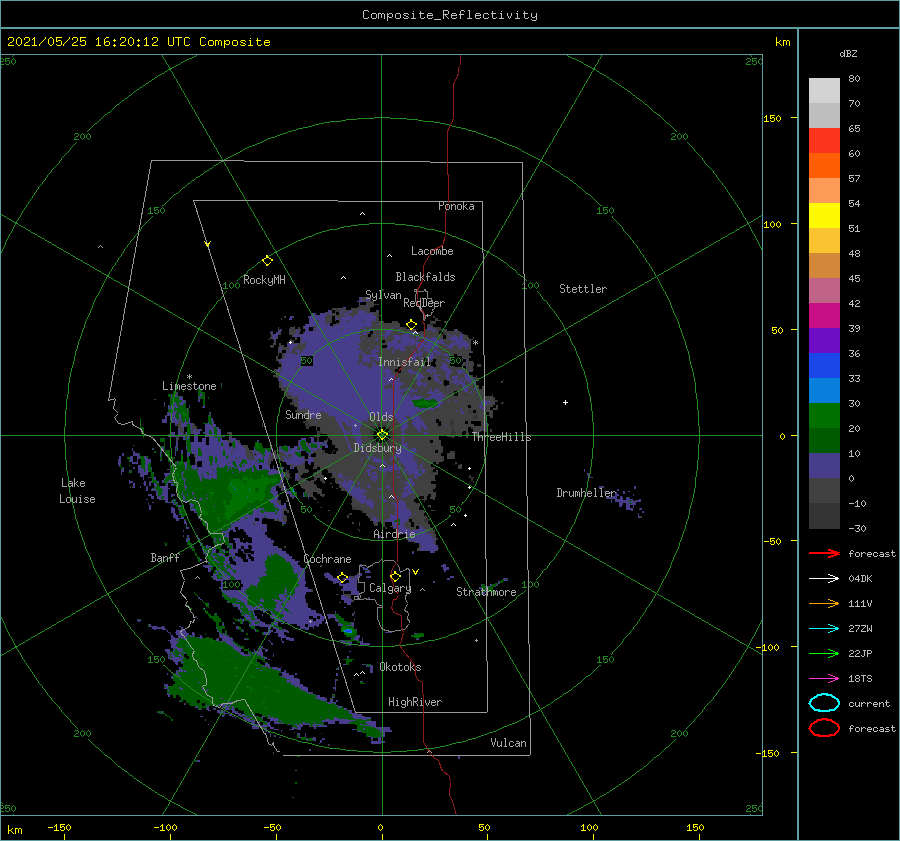Select the 80 dBZ color swatch

tap(824, 91)
